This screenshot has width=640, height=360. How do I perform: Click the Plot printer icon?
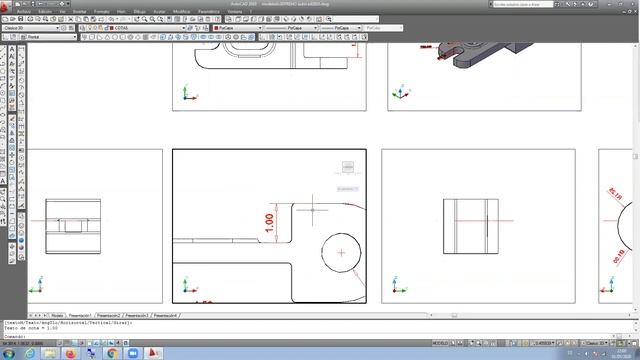tap(30, 19)
